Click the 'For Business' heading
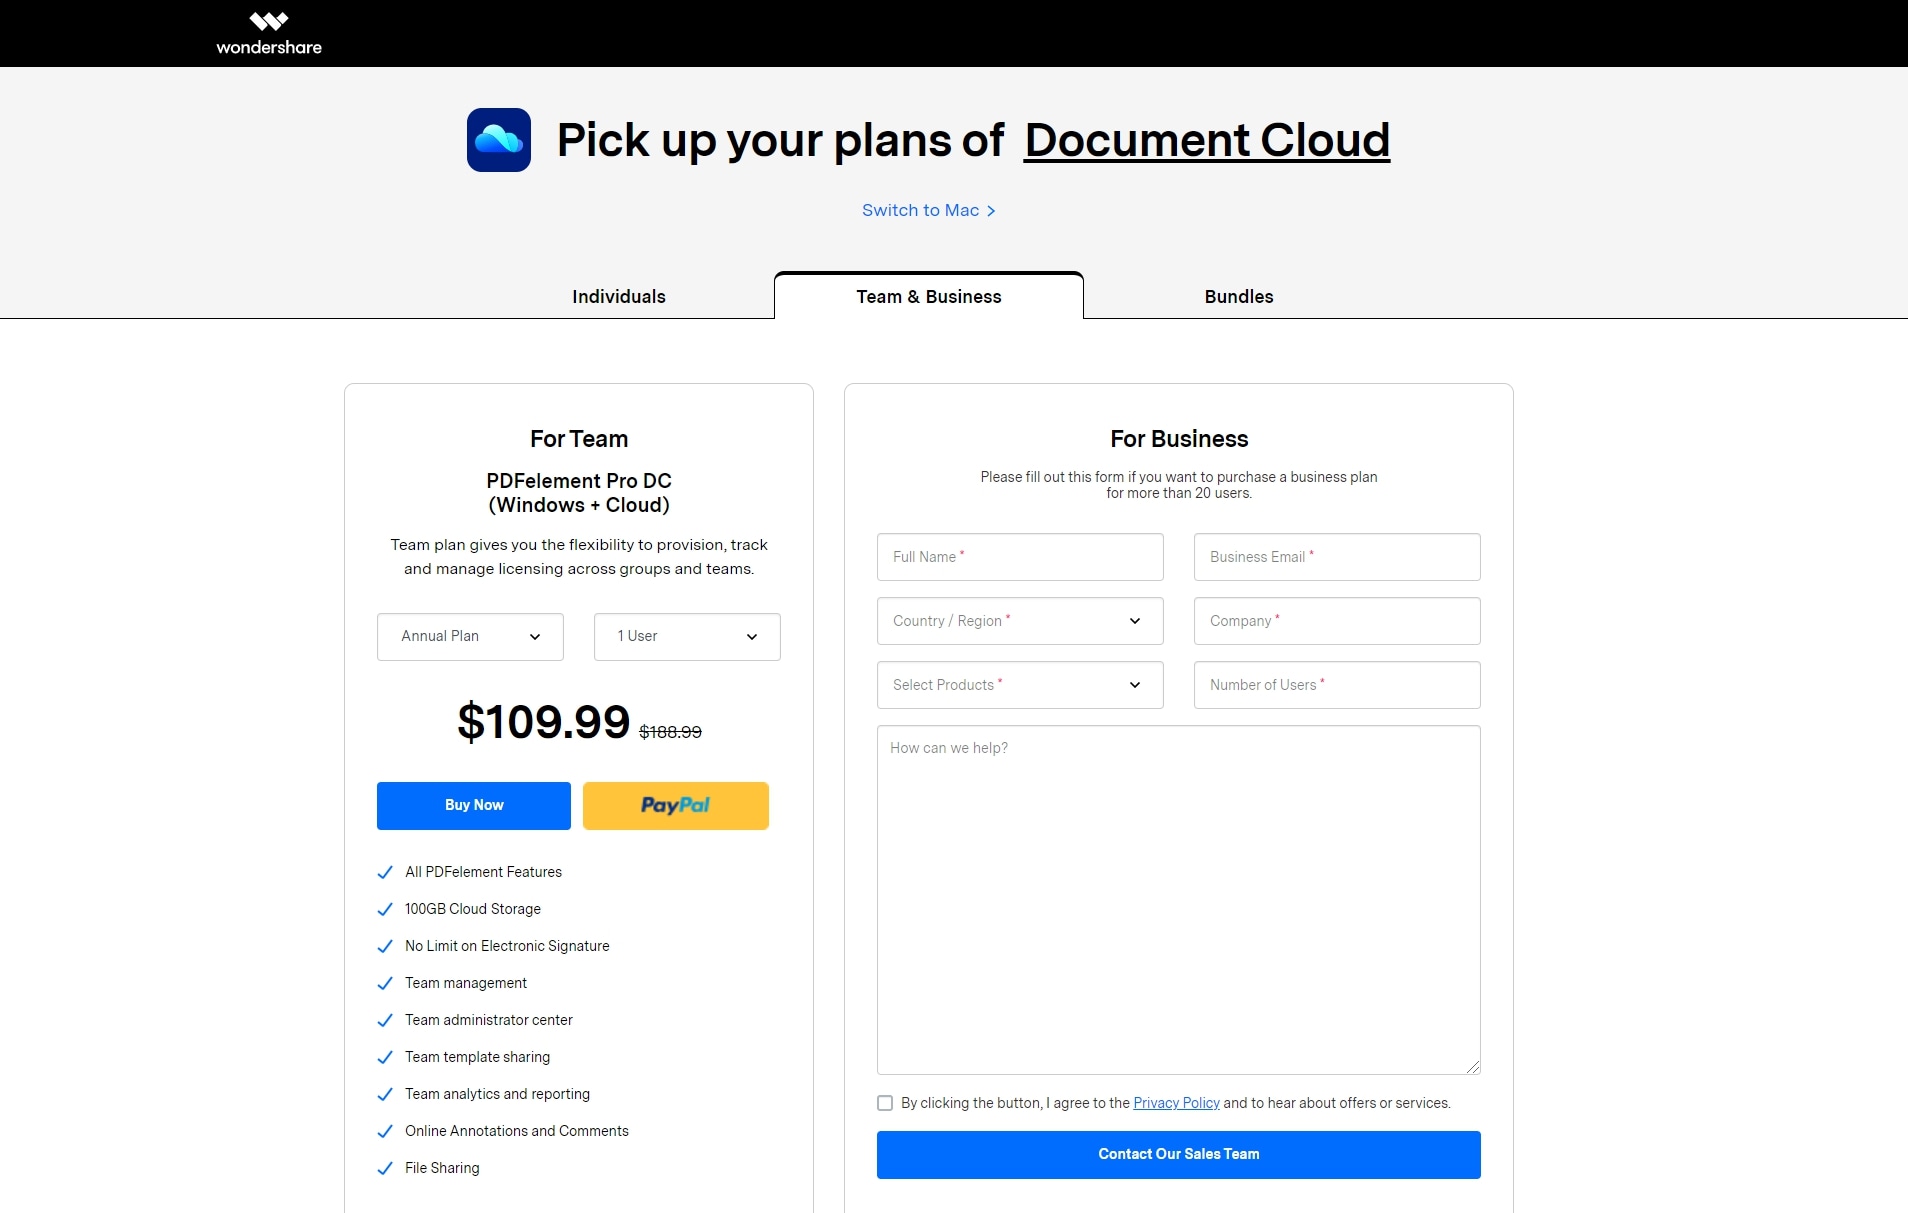The image size is (1908, 1213). coord(1179,439)
